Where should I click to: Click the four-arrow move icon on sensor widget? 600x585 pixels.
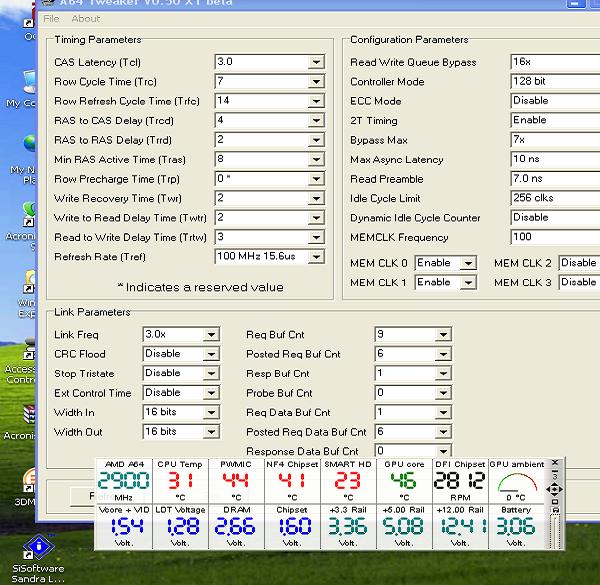point(554,489)
